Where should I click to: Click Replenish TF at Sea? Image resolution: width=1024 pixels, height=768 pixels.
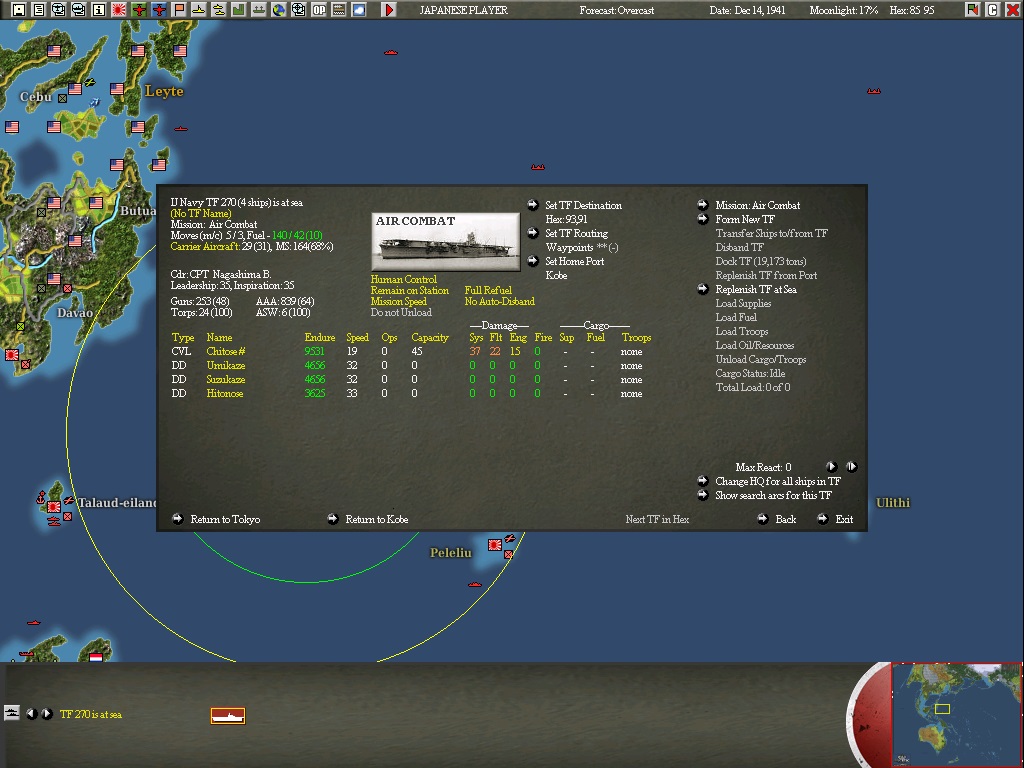click(756, 289)
